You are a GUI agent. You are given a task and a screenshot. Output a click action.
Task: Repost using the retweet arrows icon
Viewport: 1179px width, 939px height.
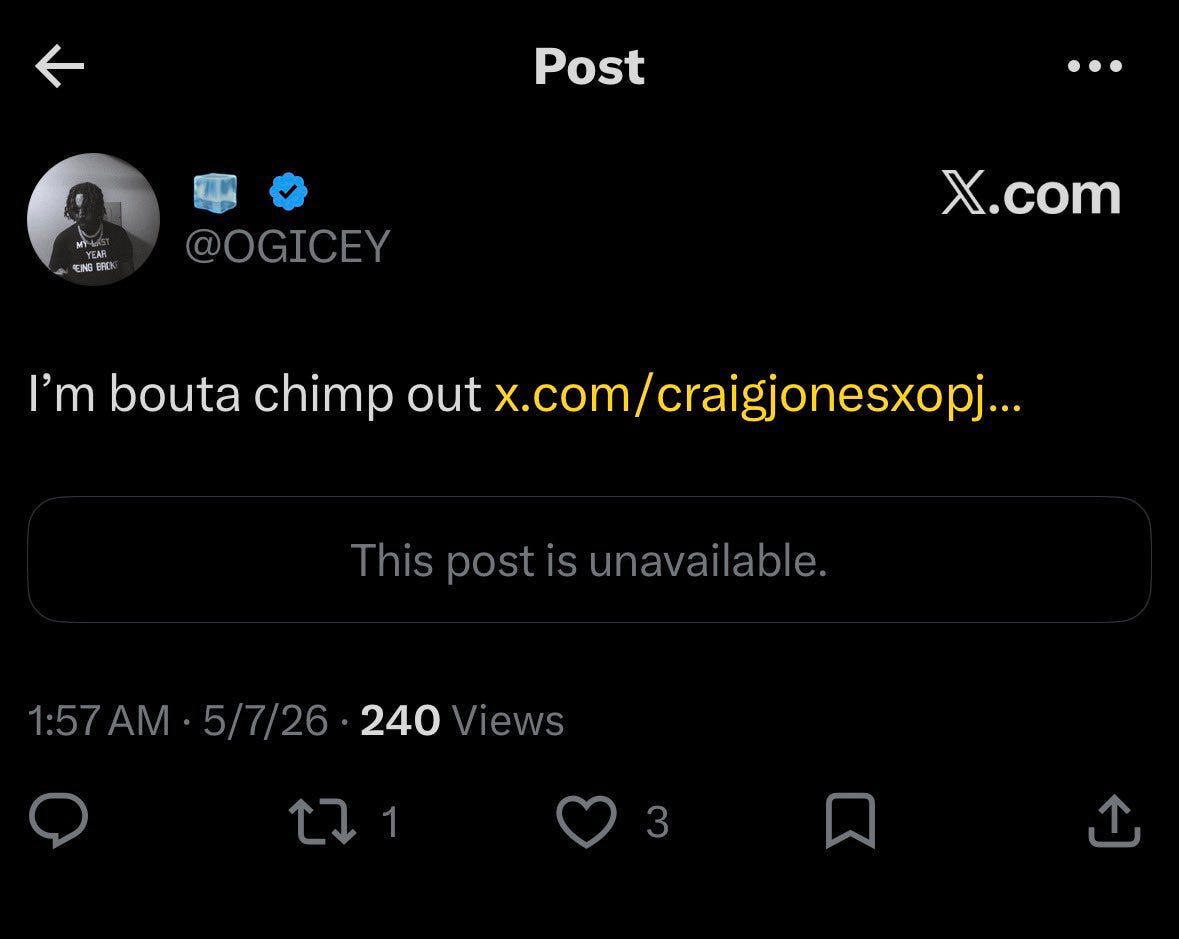tap(323, 821)
